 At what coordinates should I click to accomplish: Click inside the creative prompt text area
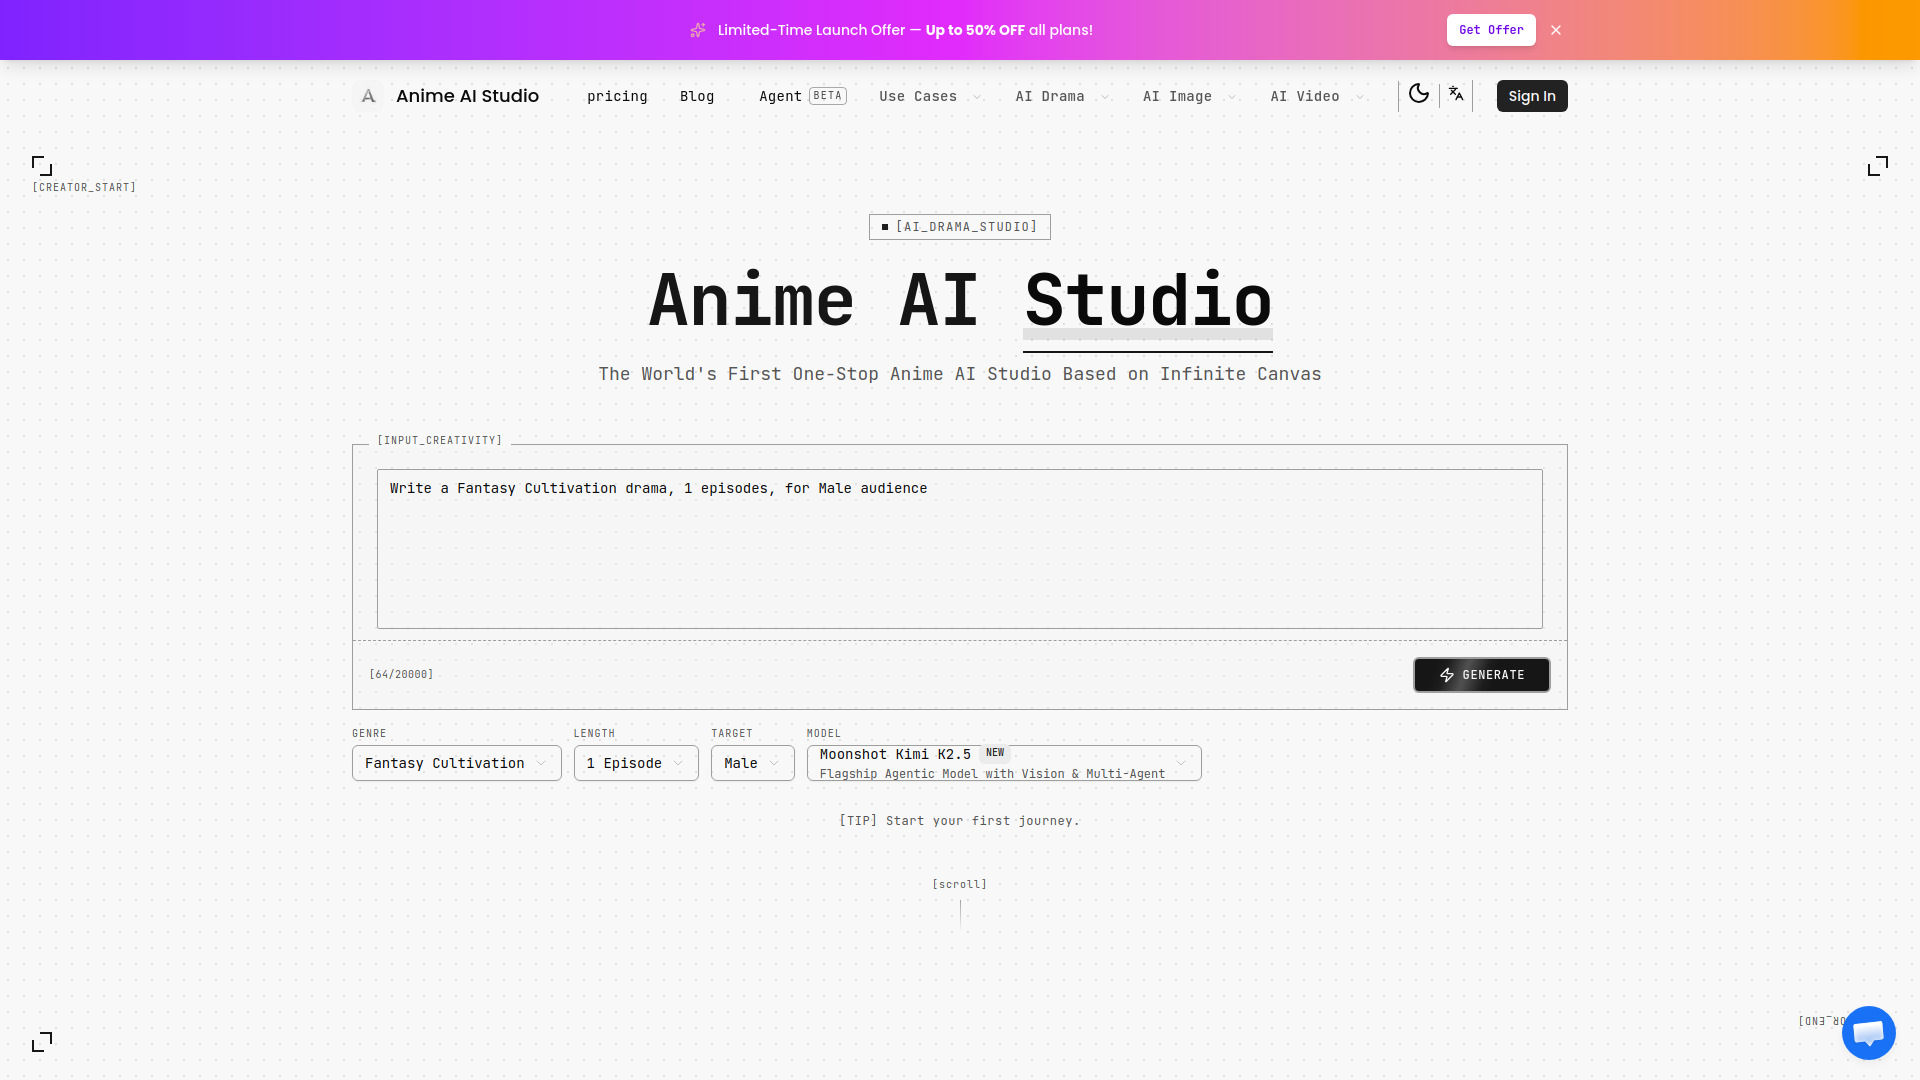click(959, 548)
